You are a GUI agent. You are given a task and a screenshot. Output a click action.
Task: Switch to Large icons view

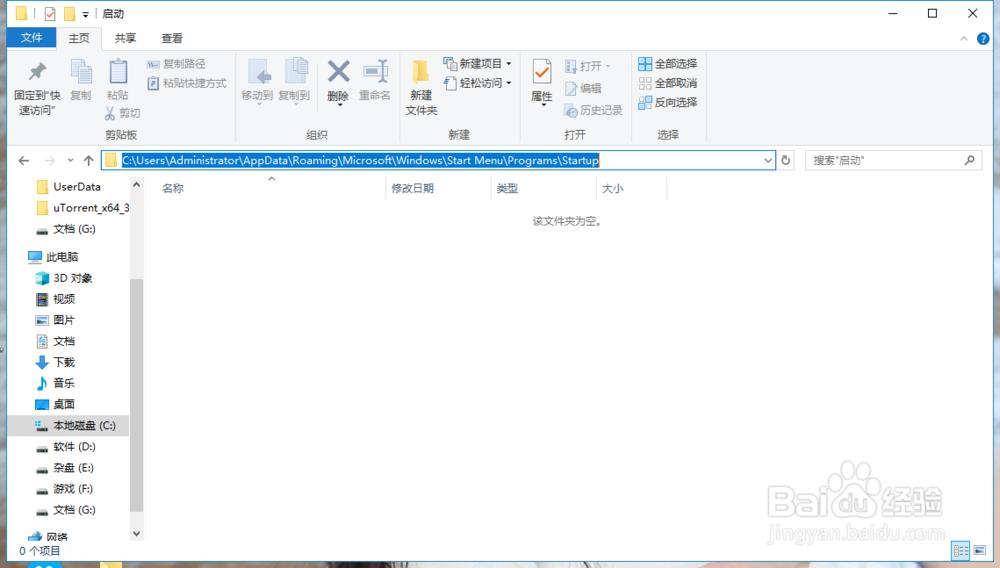[980, 550]
